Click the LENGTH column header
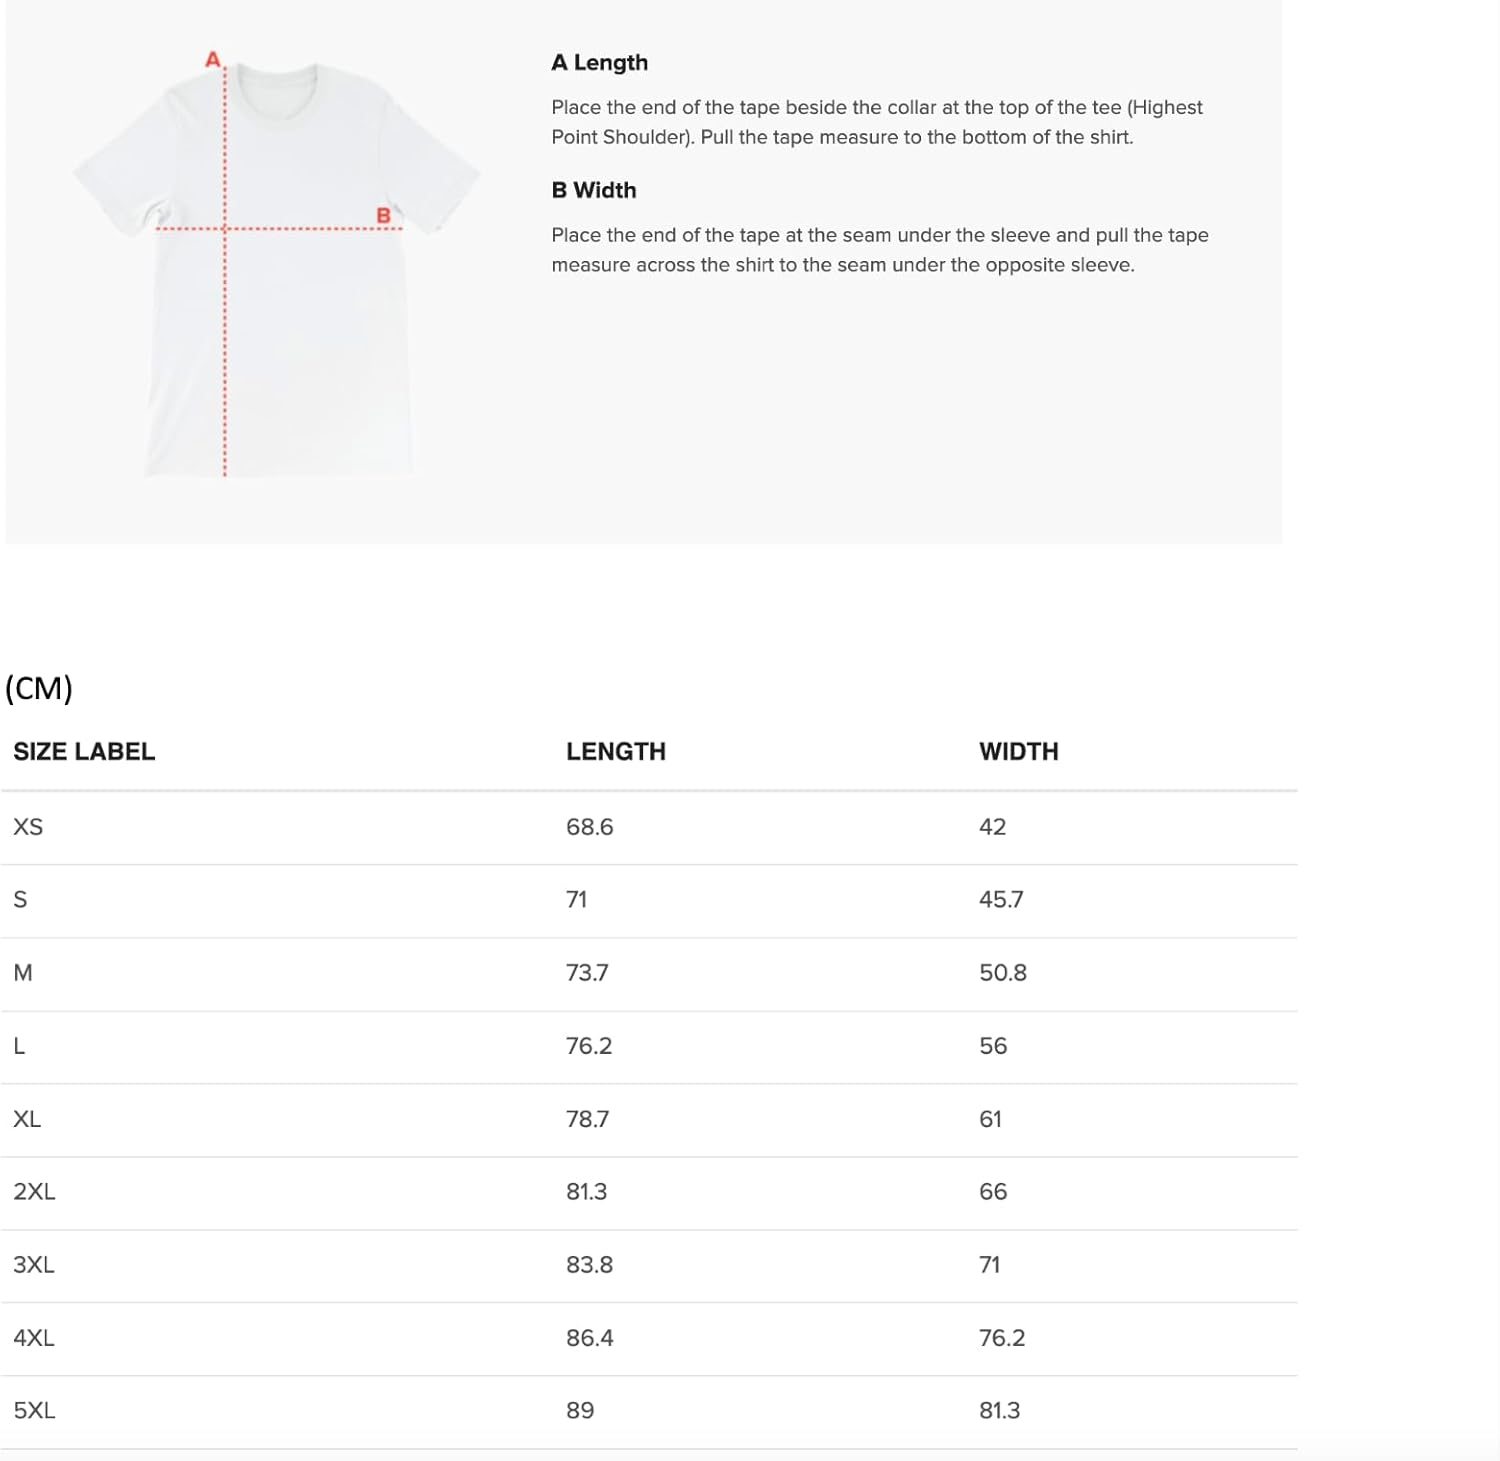This screenshot has height=1461, width=1500. tap(615, 752)
